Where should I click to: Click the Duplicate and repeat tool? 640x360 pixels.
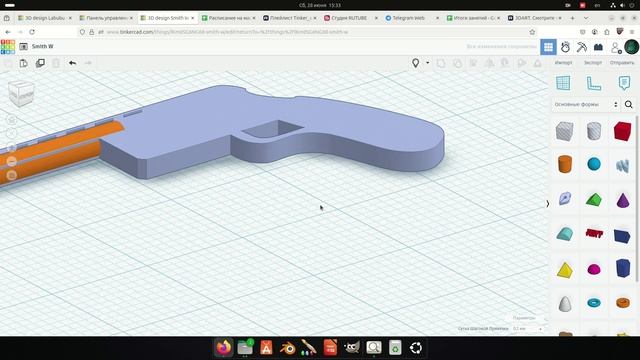click(x=40, y=63)
